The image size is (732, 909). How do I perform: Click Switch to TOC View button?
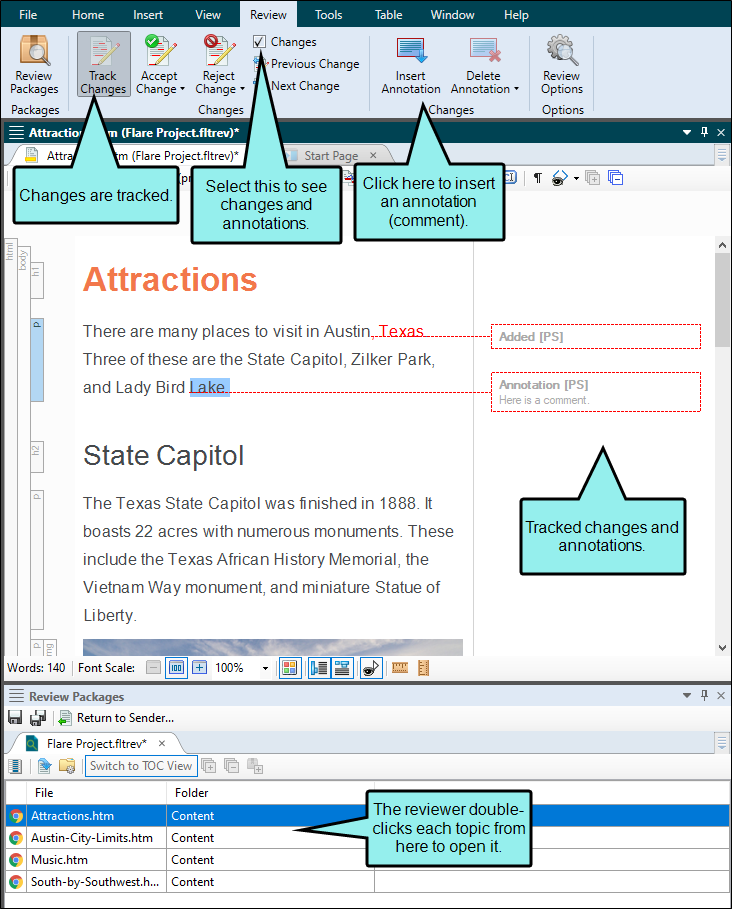click(141, 766)
